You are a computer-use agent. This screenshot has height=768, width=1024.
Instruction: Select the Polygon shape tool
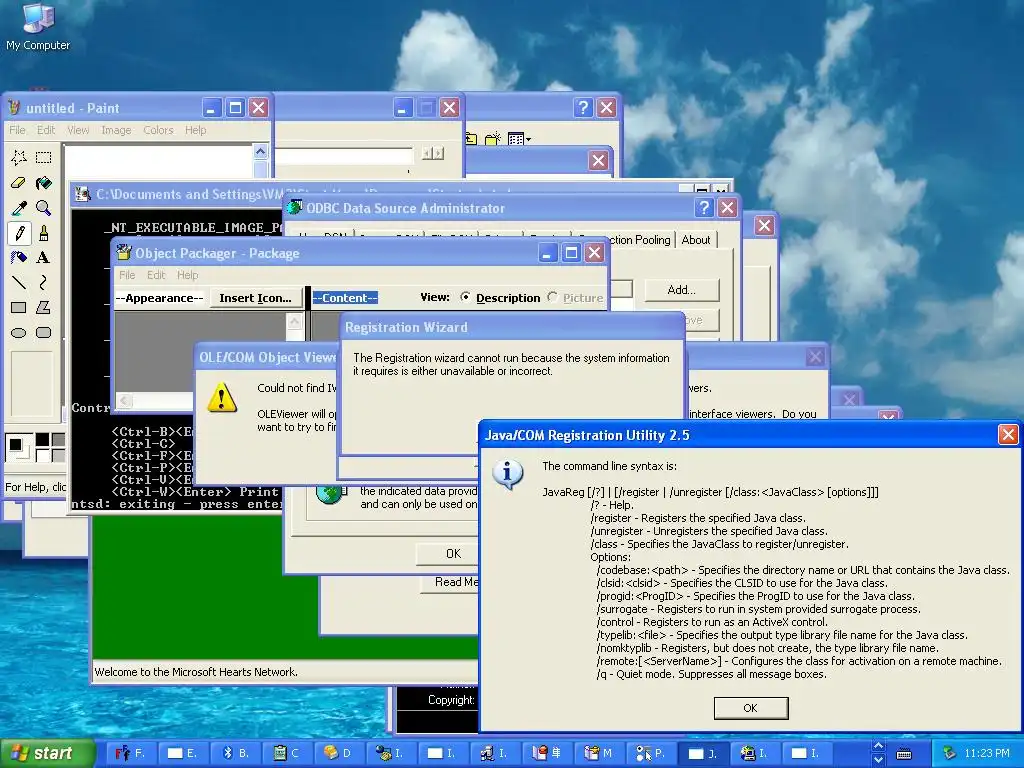coord(44,308)
